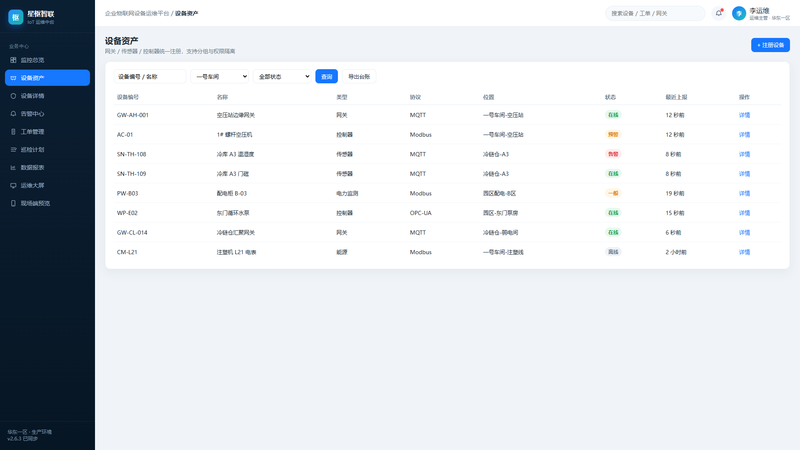The width and height of the screenshot is (800, 450).
Task: Click the 工单管理 sidebar icon
Action: click(13, 132)
